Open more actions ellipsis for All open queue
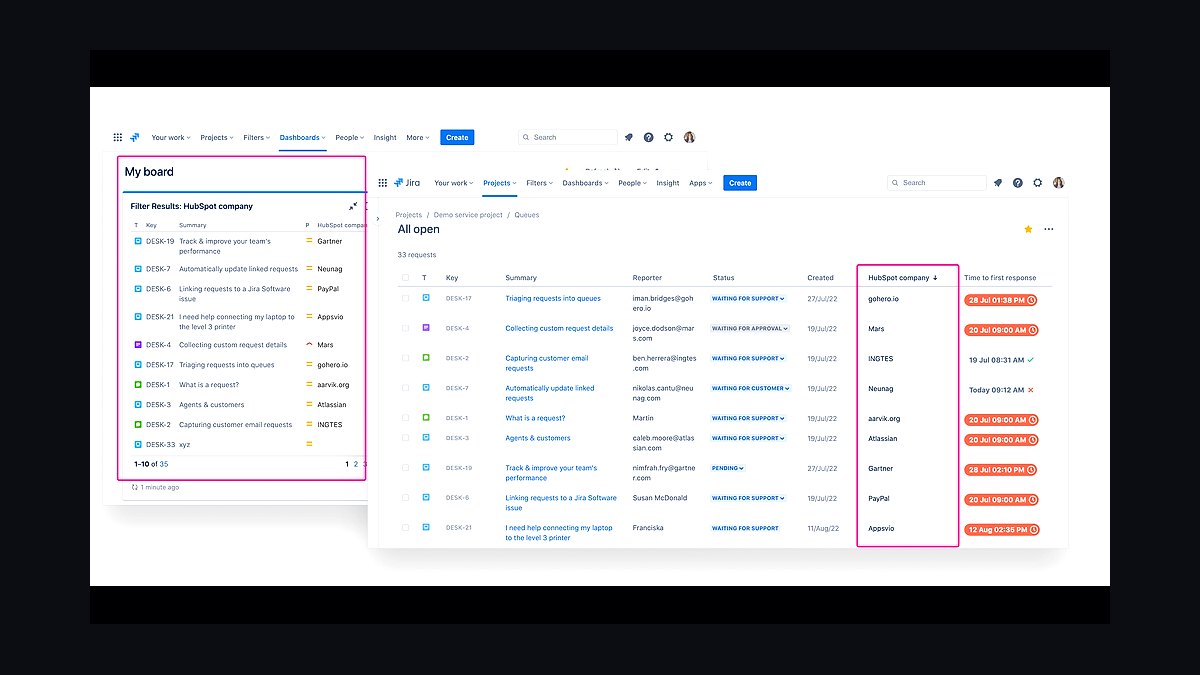 (1049, 229)
